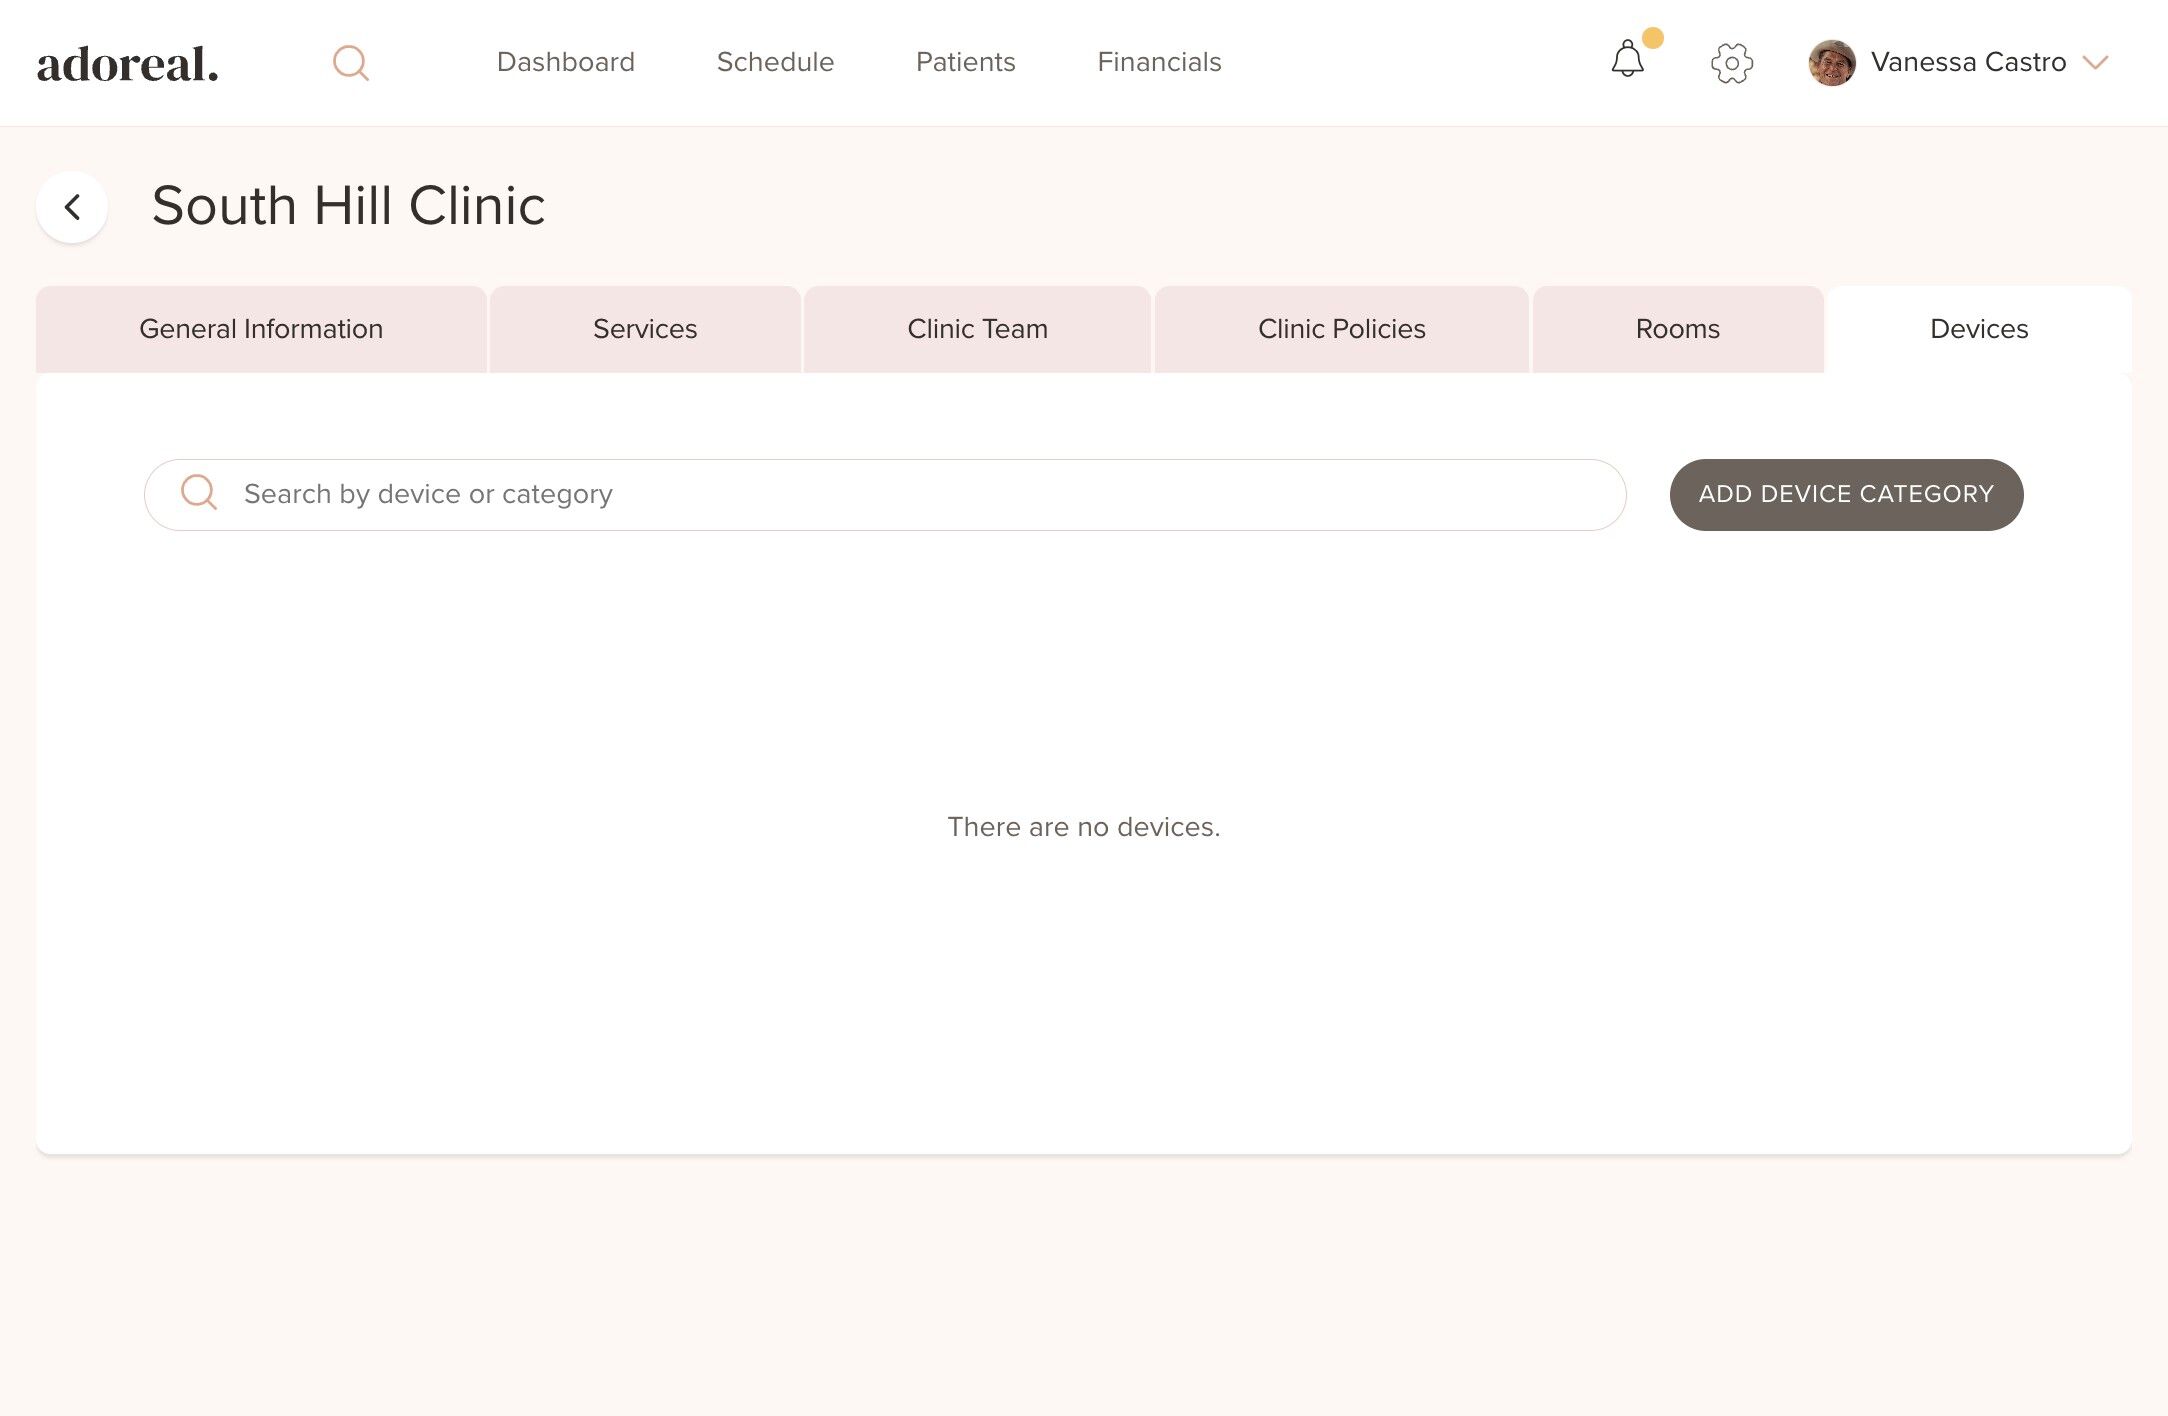
Task: Click the device search magnifier icon
Action: pyautogui.click(x=199, y=493)
